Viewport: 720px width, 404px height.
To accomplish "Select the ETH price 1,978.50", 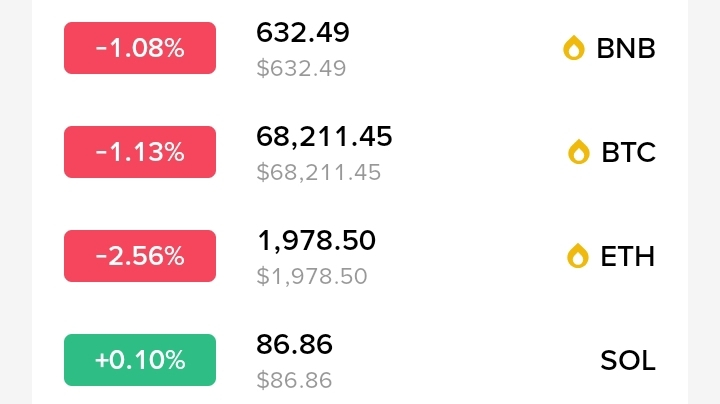I will tap(316, 240).
